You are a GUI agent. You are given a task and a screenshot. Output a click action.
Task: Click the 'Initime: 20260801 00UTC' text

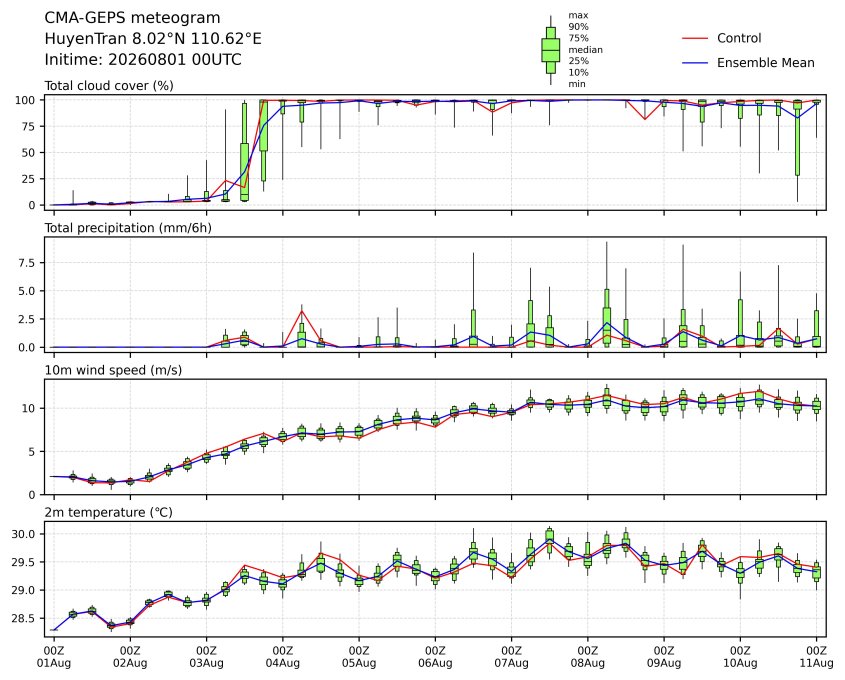(143, 59)
